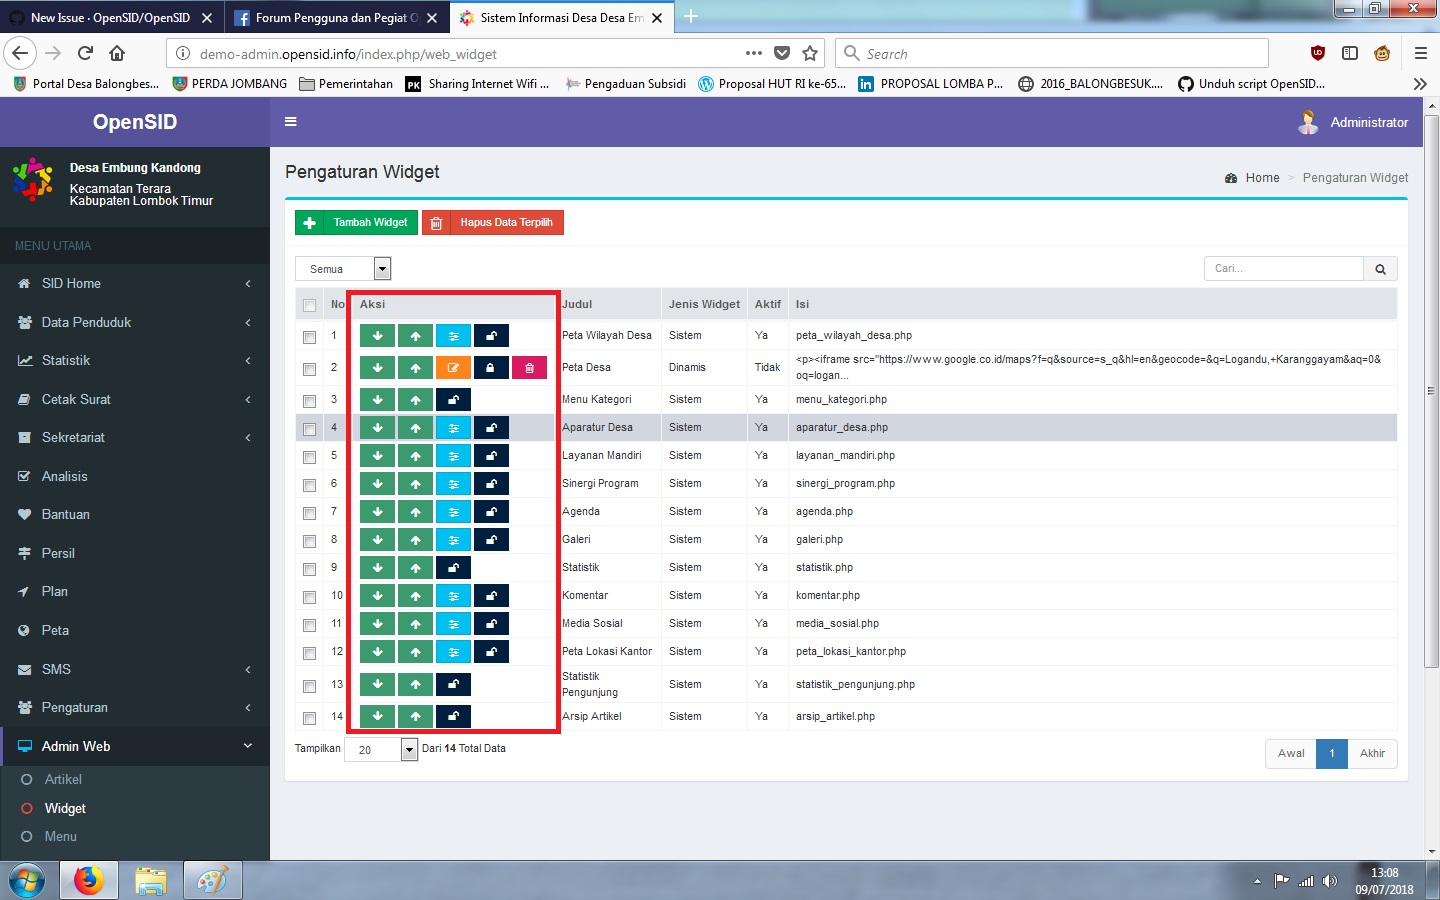Select the checkbox on the Arsip Artikel row

click(309, 716)
